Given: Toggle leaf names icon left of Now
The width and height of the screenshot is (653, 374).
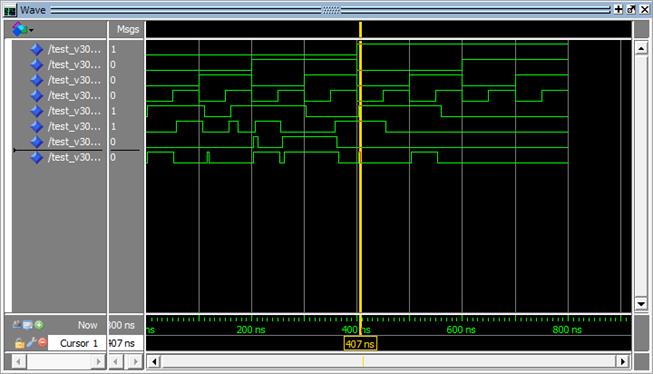Looking at the screenshot, I should (17, 324).
